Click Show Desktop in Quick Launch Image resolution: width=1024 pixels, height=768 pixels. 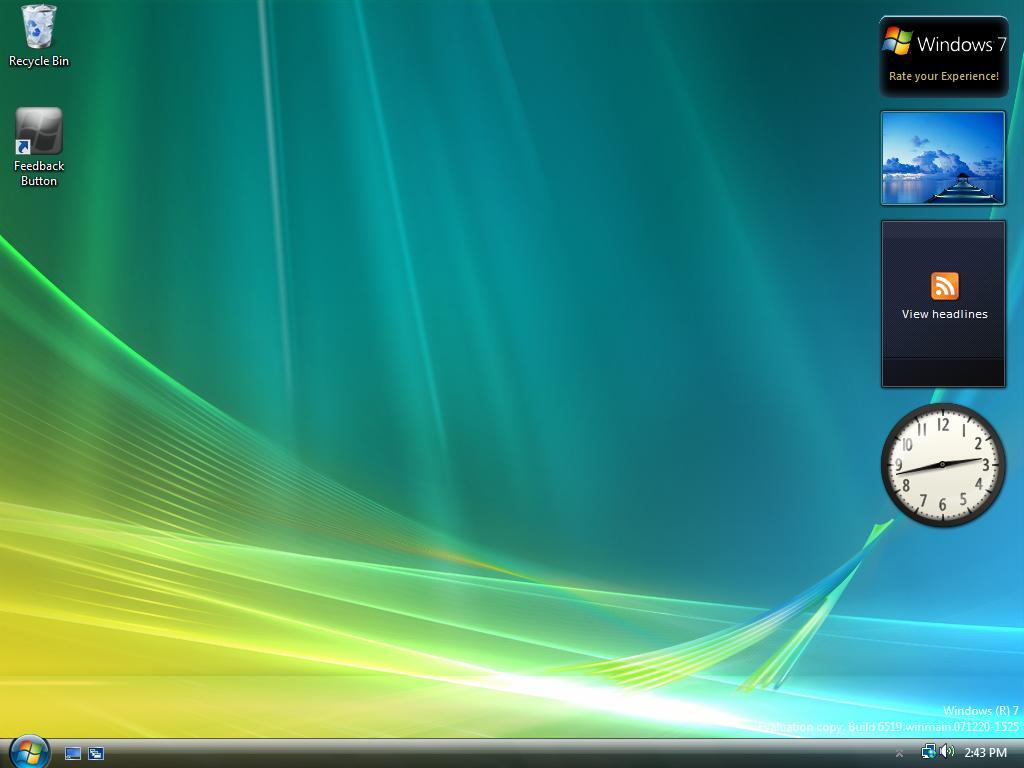(73, 753)
